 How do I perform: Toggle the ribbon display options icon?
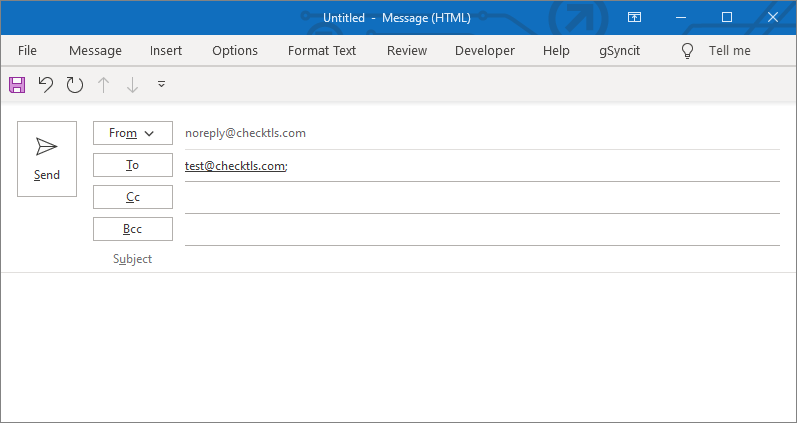[x=634, y=17]
